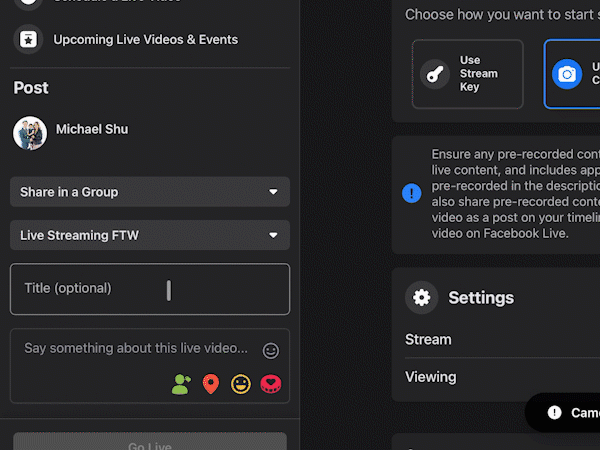The height and width of the screenshot is (450, 600).
Task: Open the Share in a Group dropdown
Action: point(150,192)
